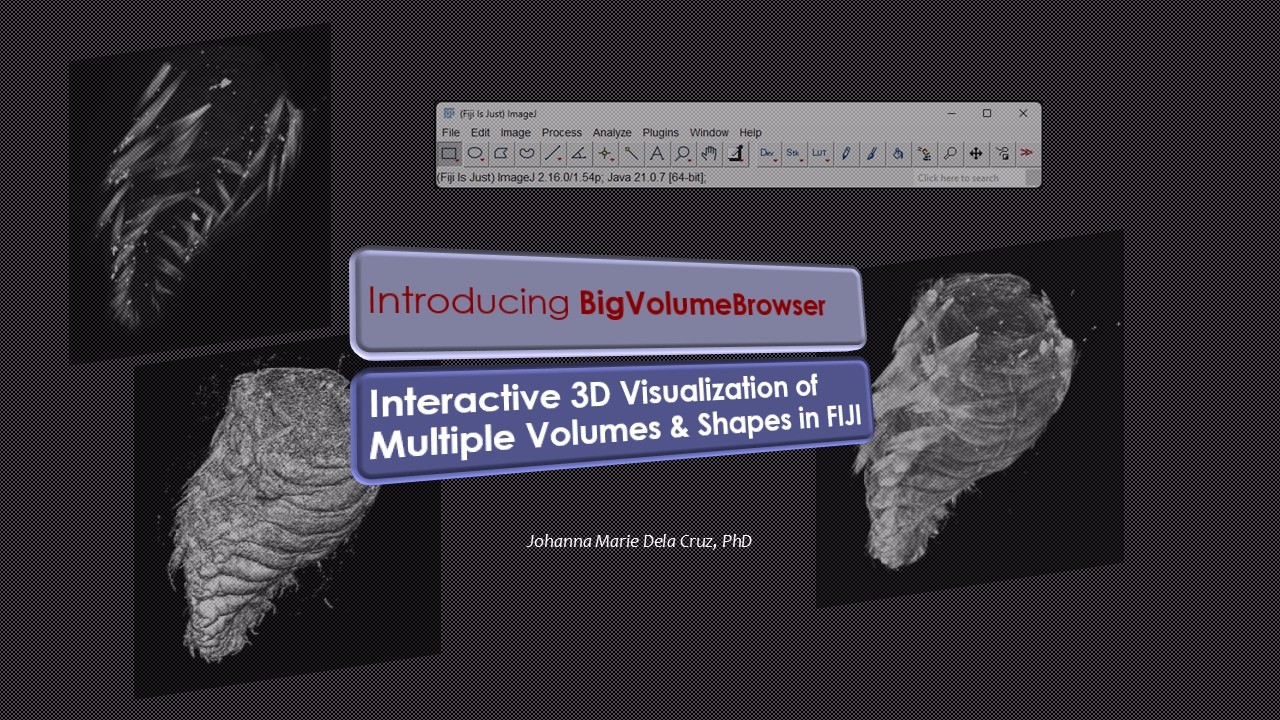Select the Rectangle selection tool

pyautogui.click(x=450, y=154)
